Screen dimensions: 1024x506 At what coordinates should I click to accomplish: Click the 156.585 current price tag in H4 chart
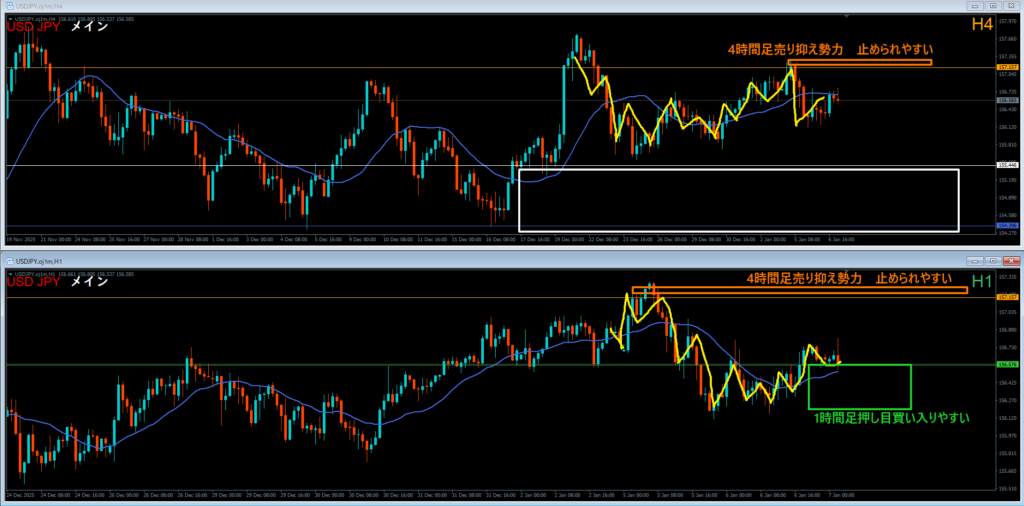pos(1006,101)
